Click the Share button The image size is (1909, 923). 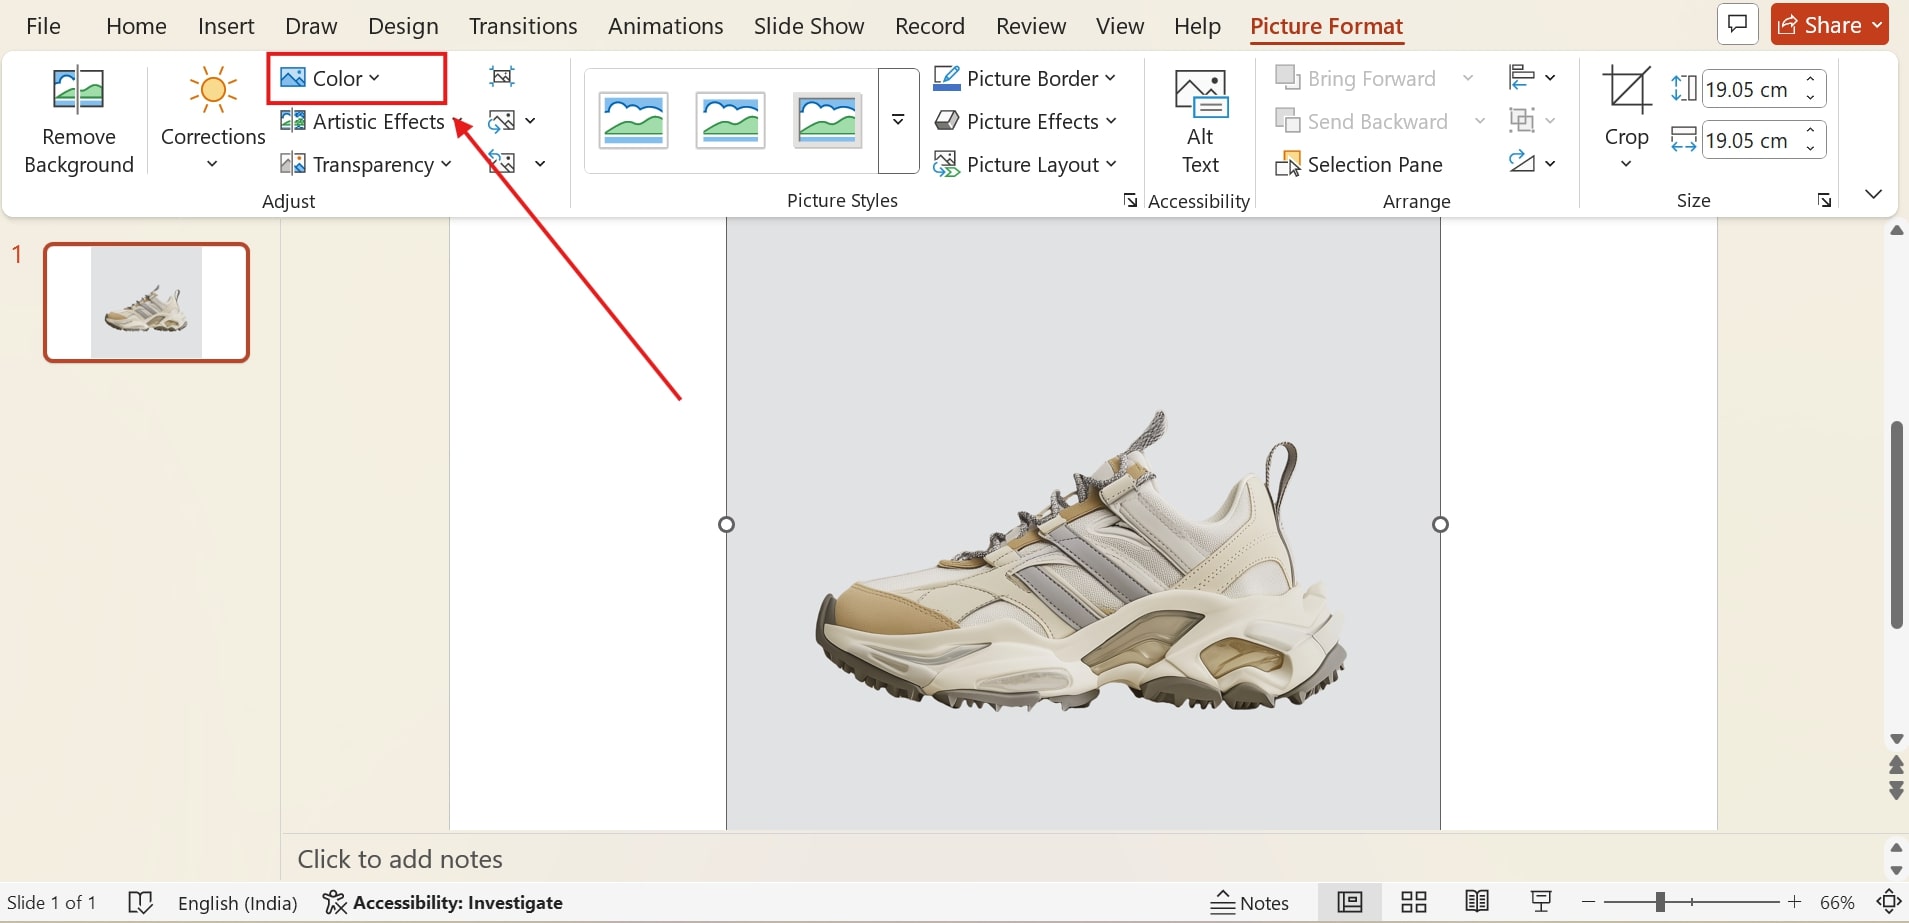(x=1829, y=24)
